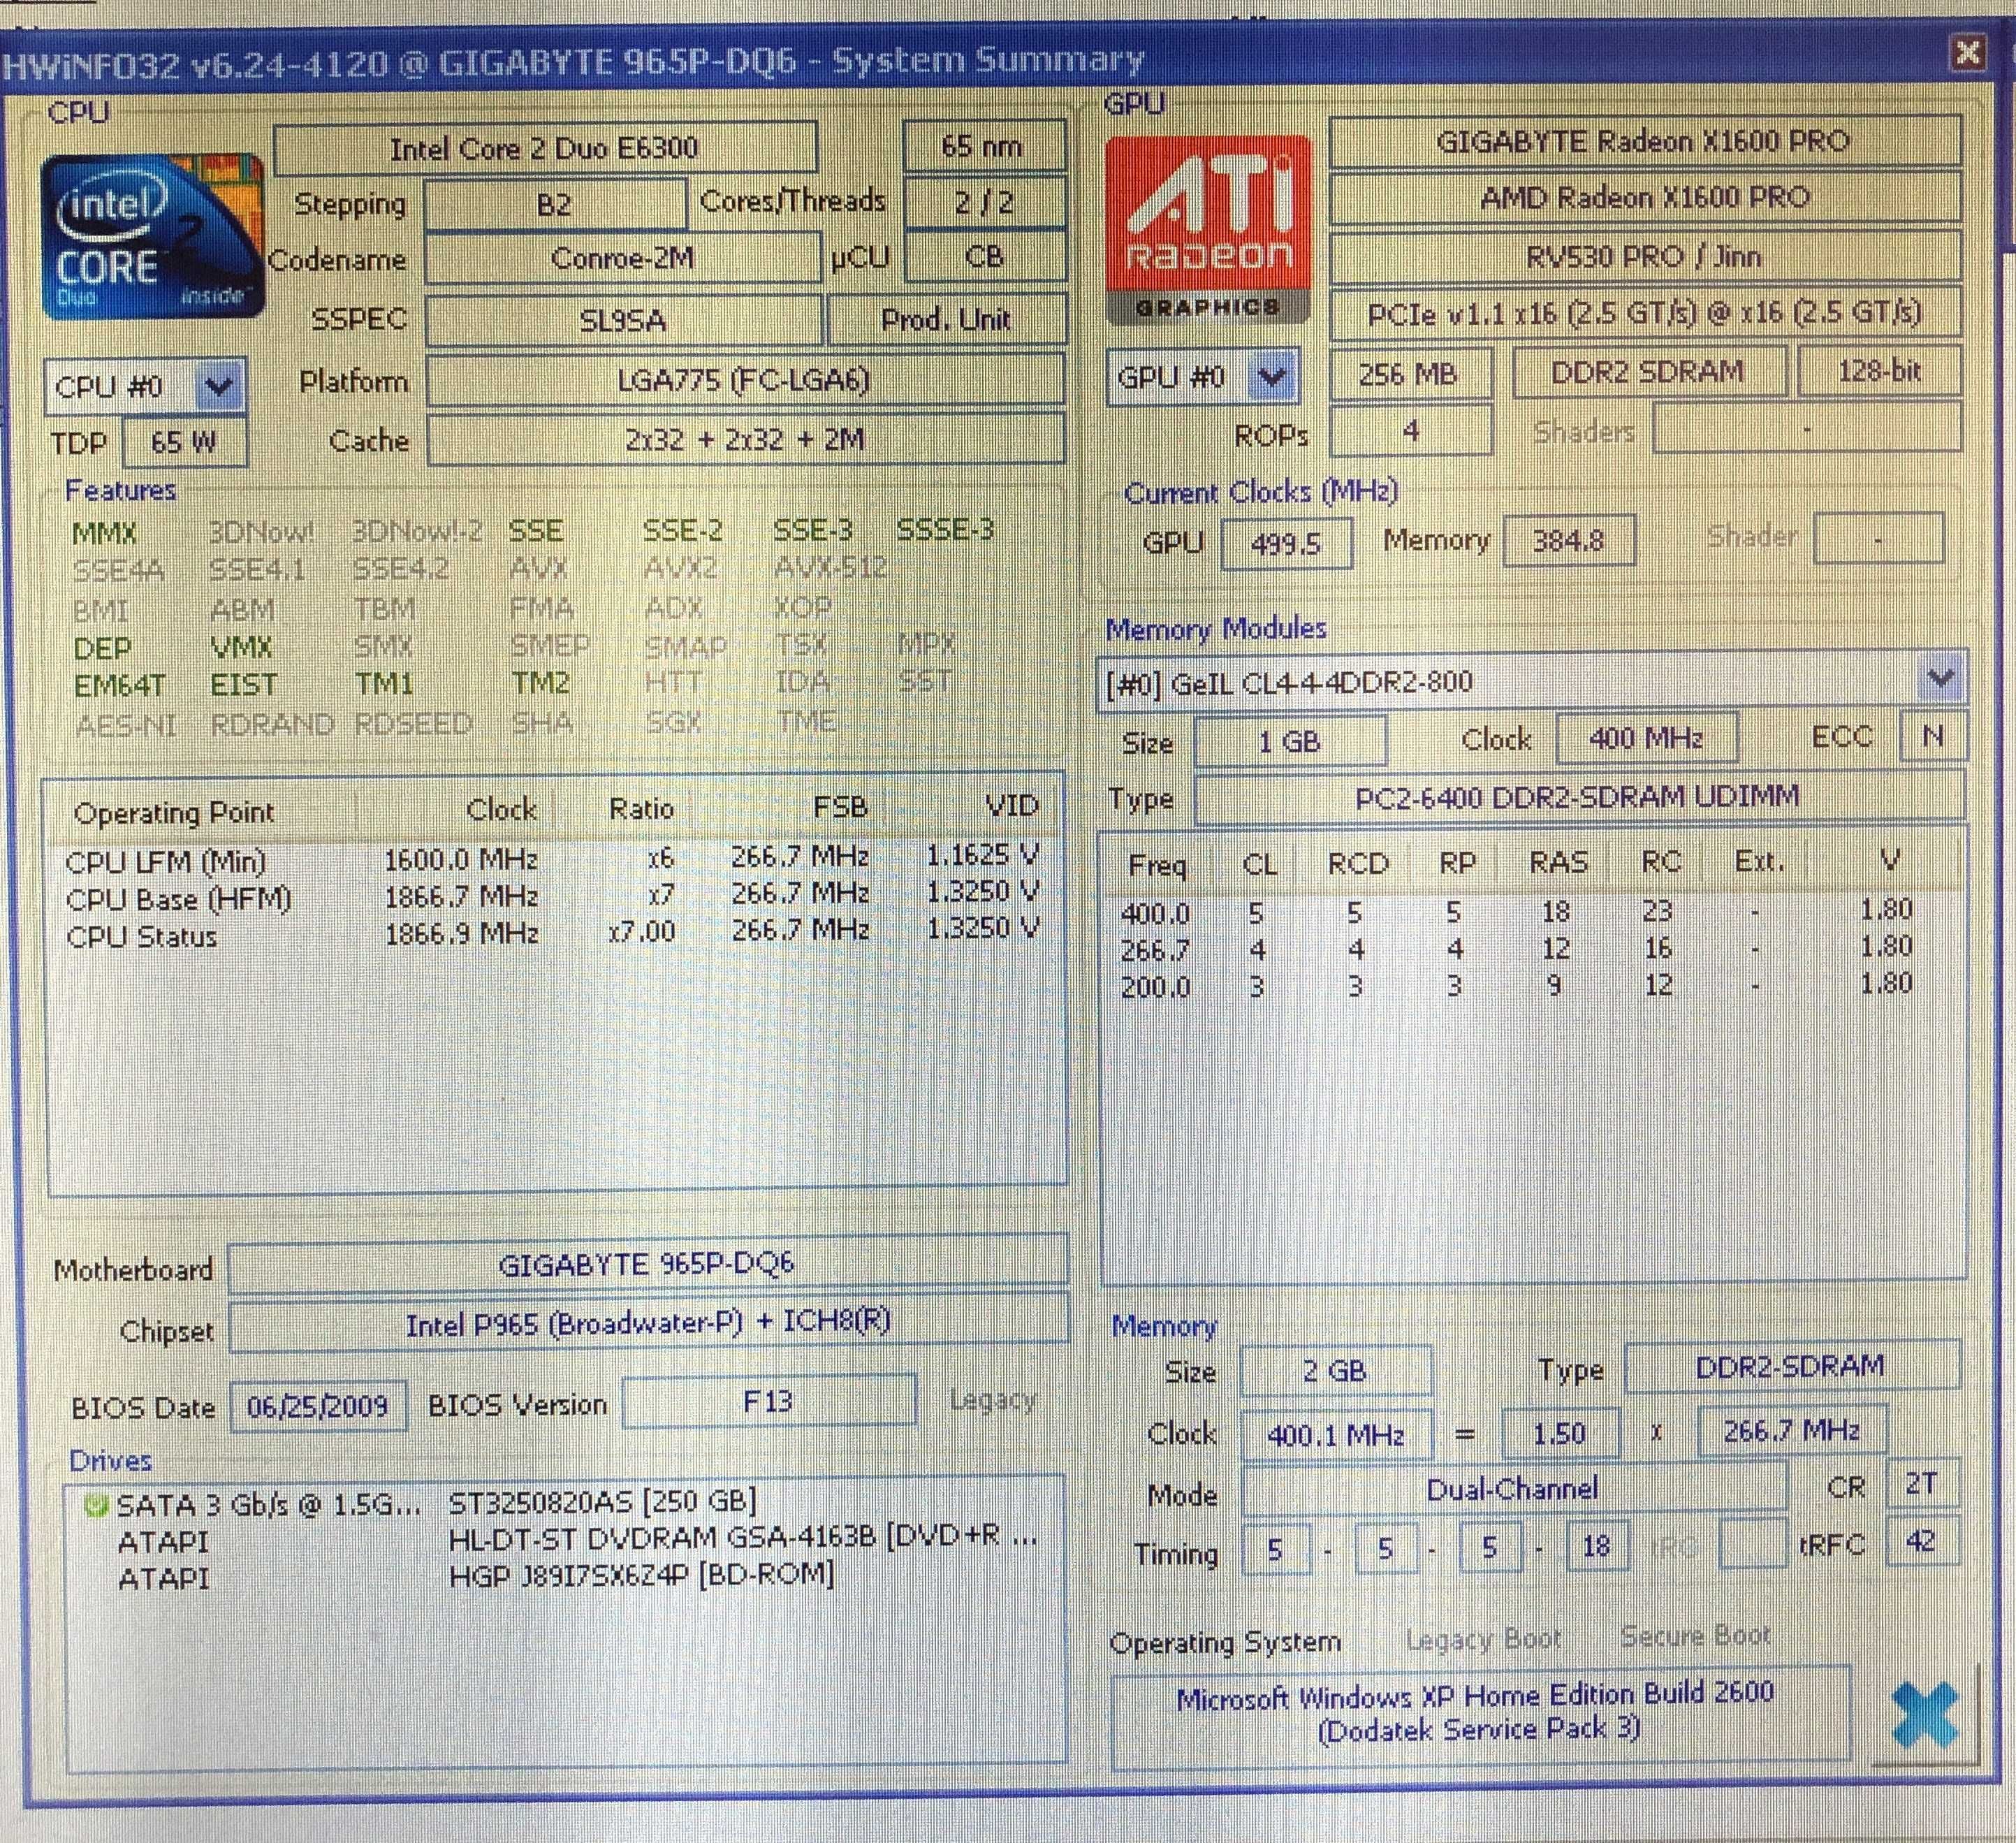The width and height of the screenshot is (2016, 1843).
Task: Click the ATI Radeon Graphics logo
Action: tap(1208, 229)
